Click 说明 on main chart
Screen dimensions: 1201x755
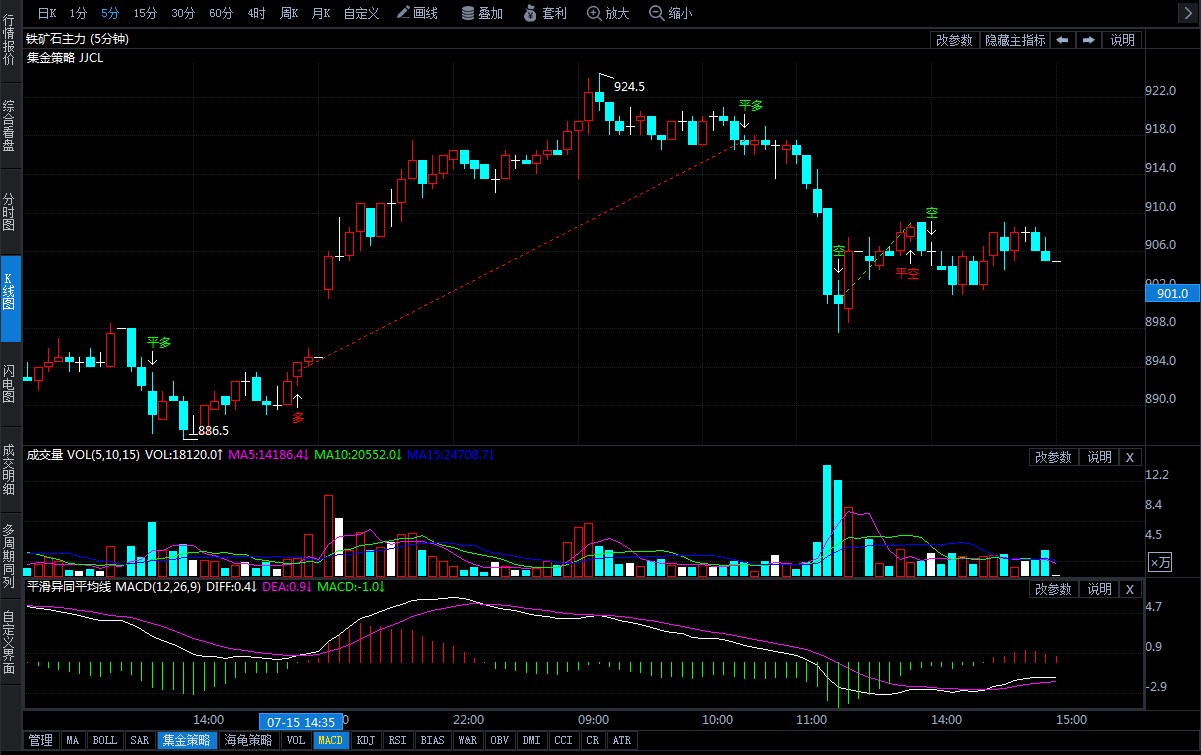pos(1123,40)
